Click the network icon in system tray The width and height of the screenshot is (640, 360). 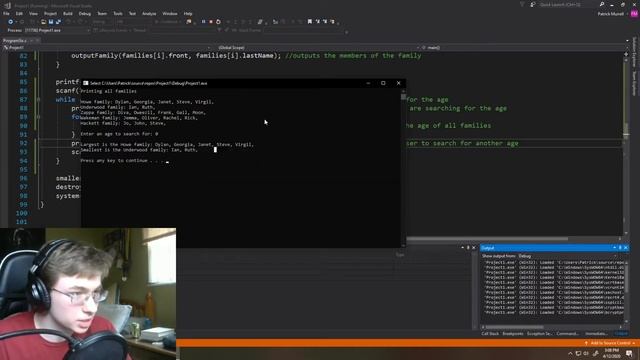(578, 353)
